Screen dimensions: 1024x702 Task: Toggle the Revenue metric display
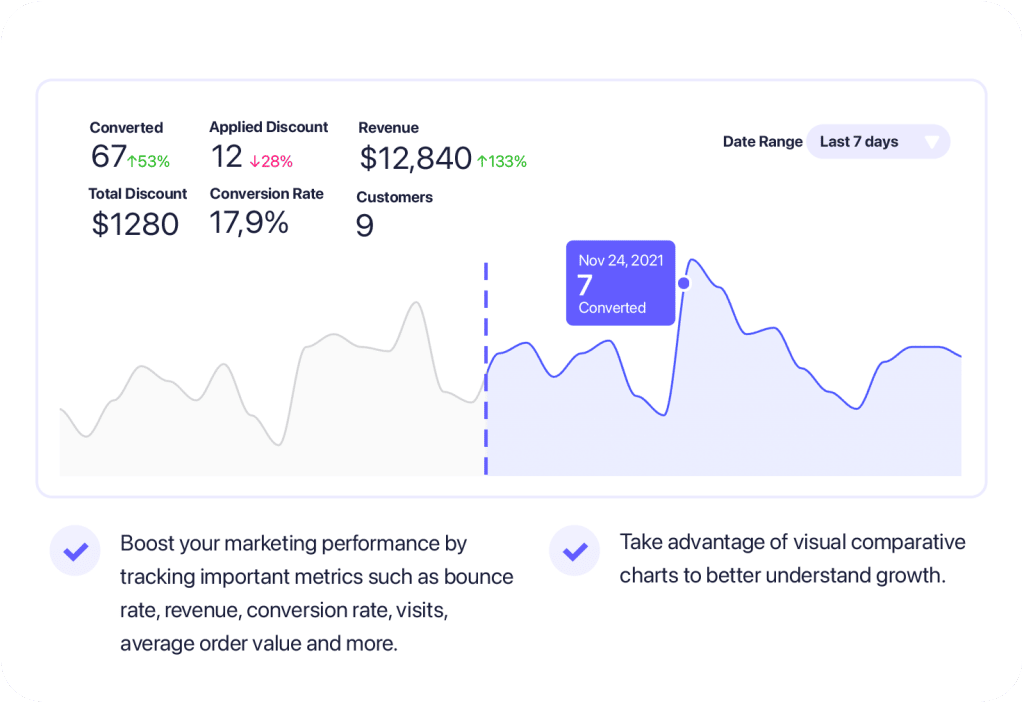[x=415, y=145]
